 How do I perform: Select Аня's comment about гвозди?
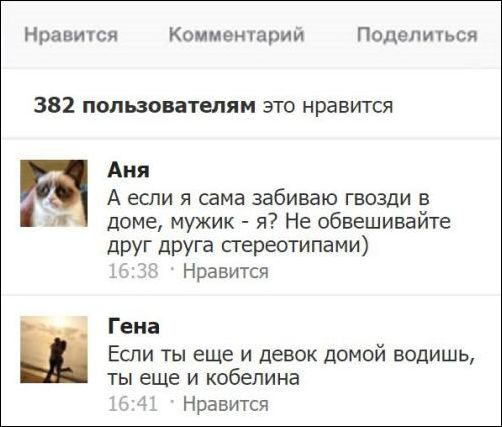click(279, 222)
